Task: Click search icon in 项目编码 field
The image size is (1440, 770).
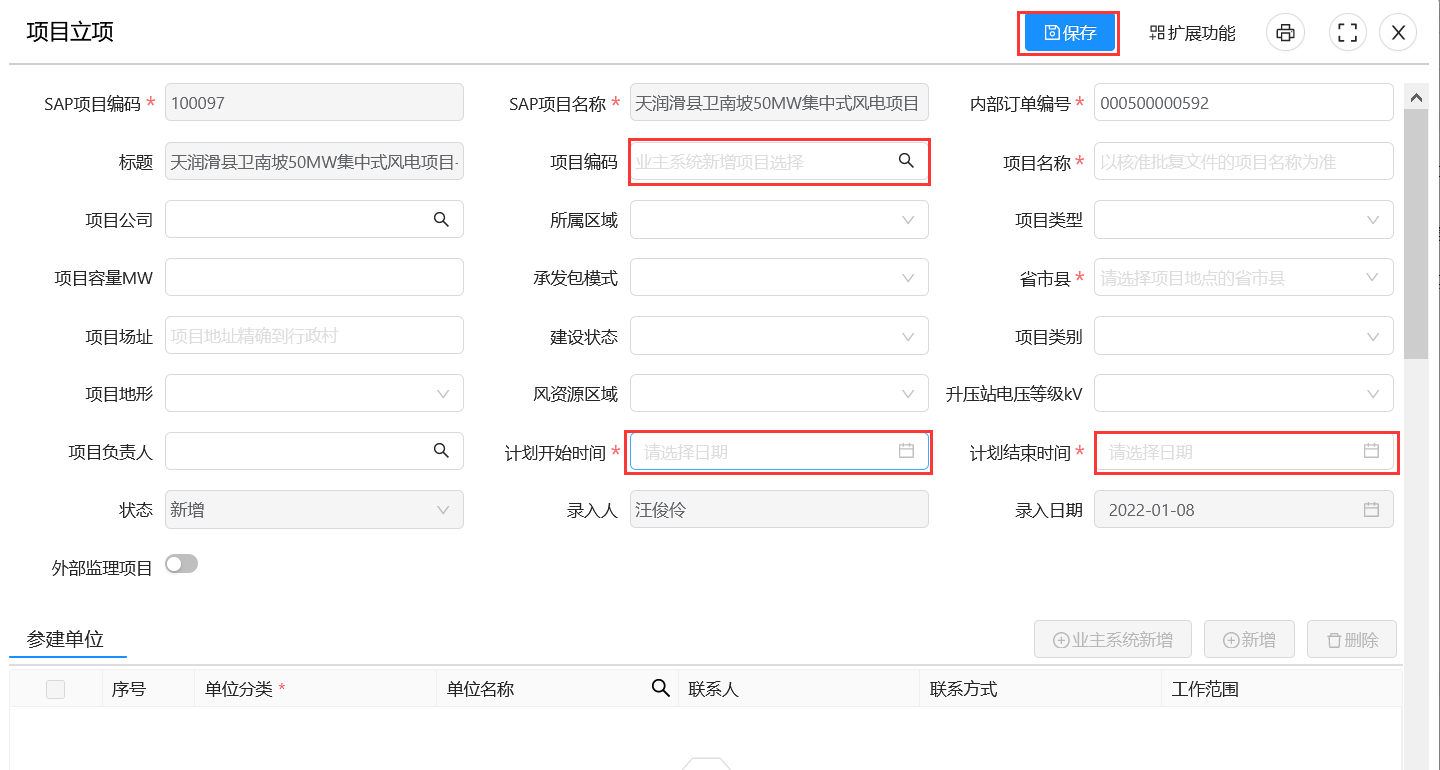Action: coord(906,160)
